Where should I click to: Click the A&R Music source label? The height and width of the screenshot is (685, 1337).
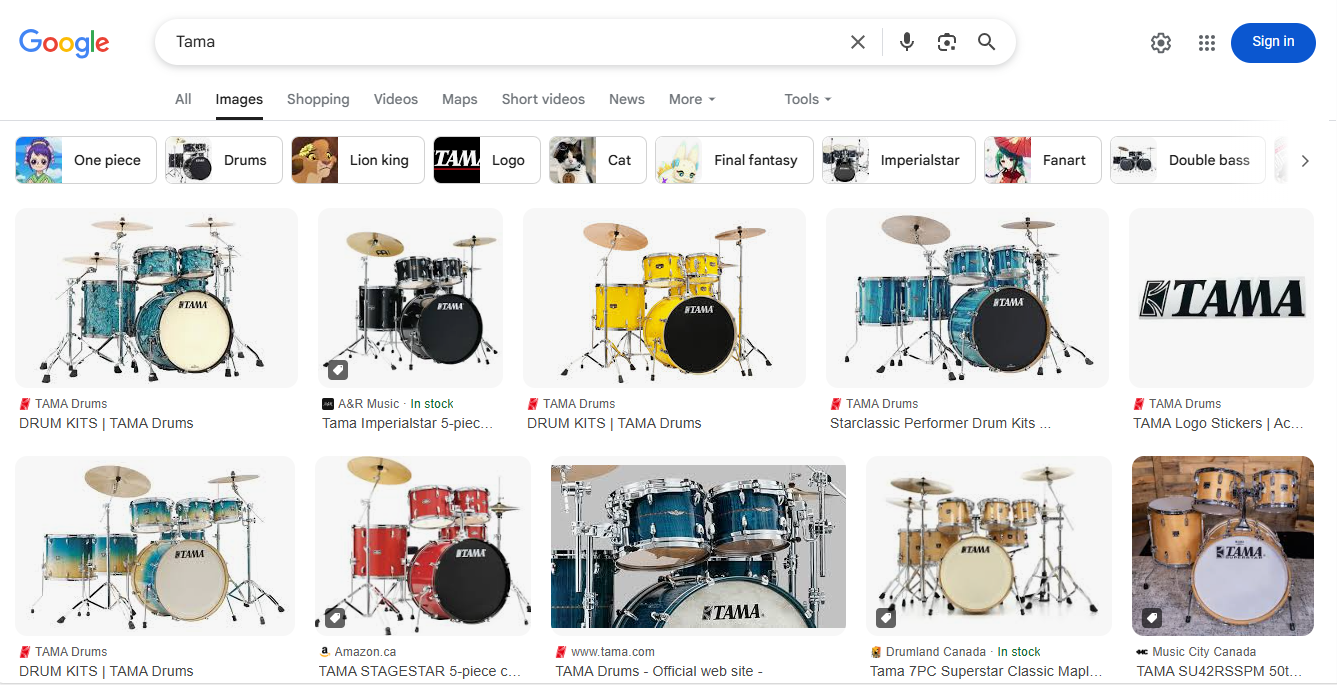pos(368,404)
